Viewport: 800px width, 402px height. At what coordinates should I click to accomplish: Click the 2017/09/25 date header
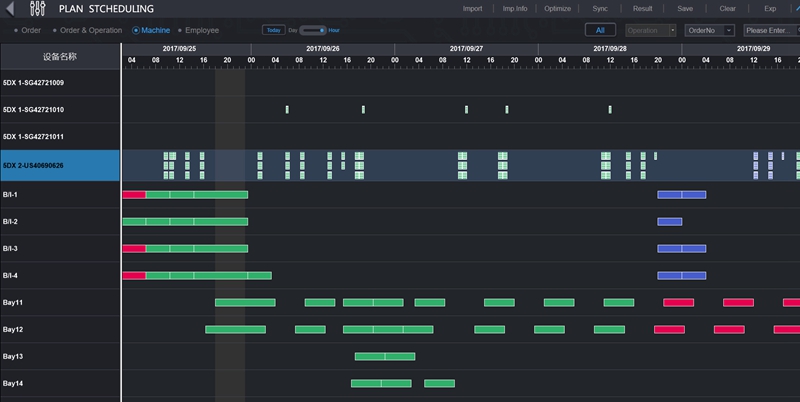coord(179,48)
